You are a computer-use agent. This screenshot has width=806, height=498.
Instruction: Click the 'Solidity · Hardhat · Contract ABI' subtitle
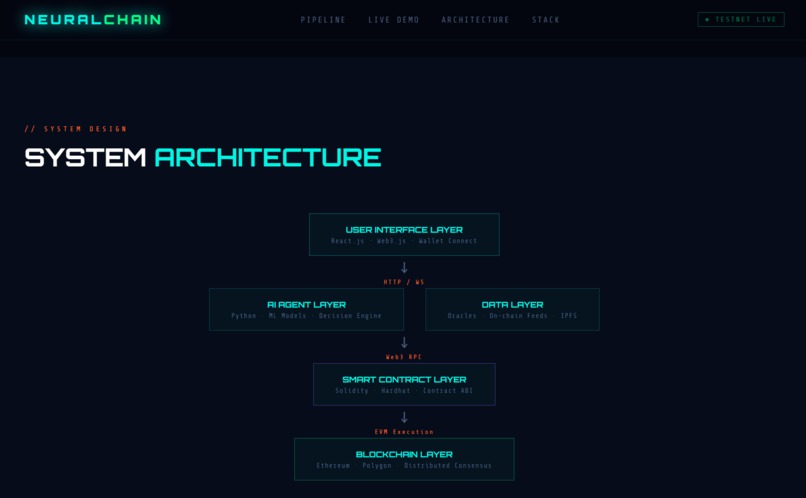[x=404, y=391]
